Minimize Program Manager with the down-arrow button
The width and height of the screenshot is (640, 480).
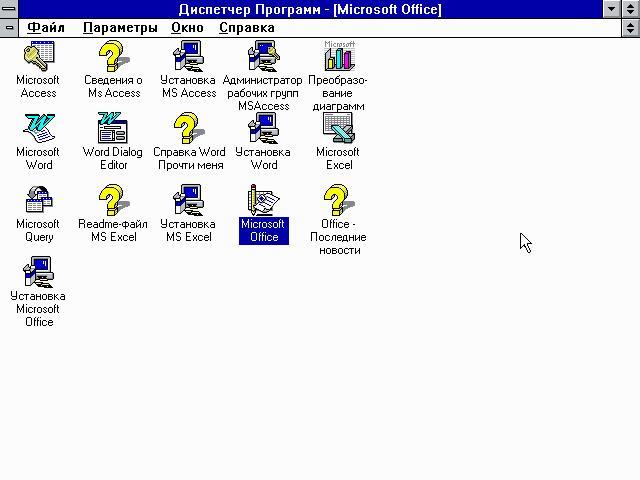[611, 9]
